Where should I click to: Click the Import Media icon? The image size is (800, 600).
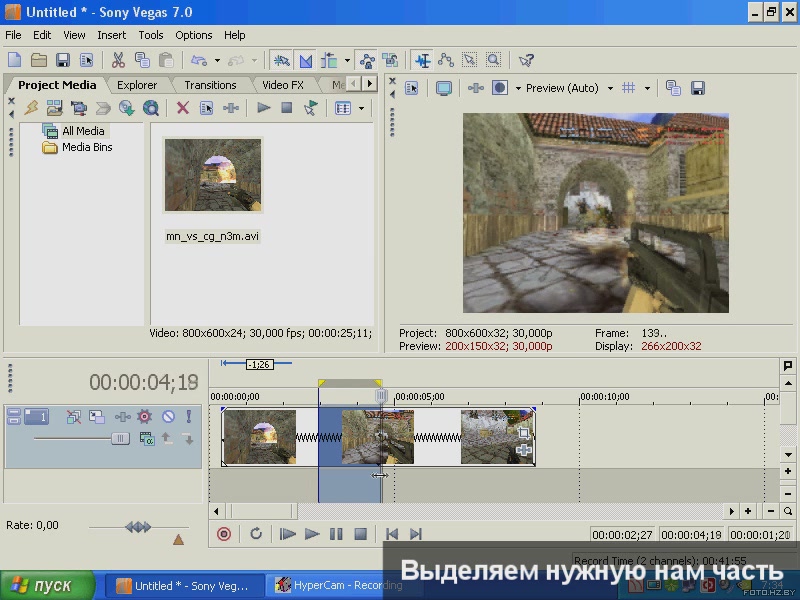point(55,108)
